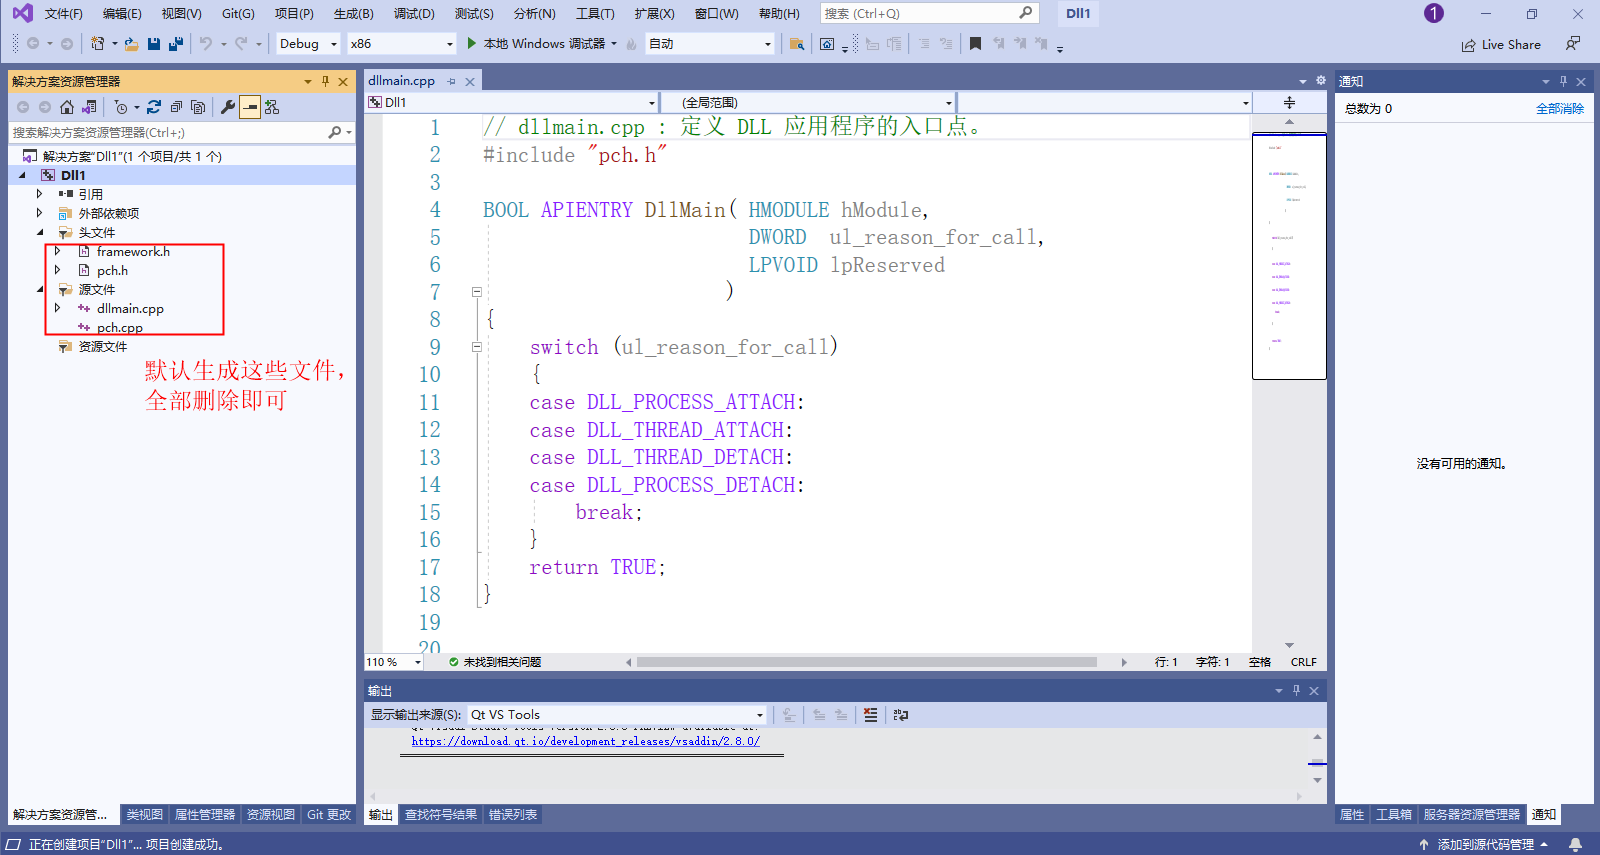Open the 生成(B) menu

[354, 14]
